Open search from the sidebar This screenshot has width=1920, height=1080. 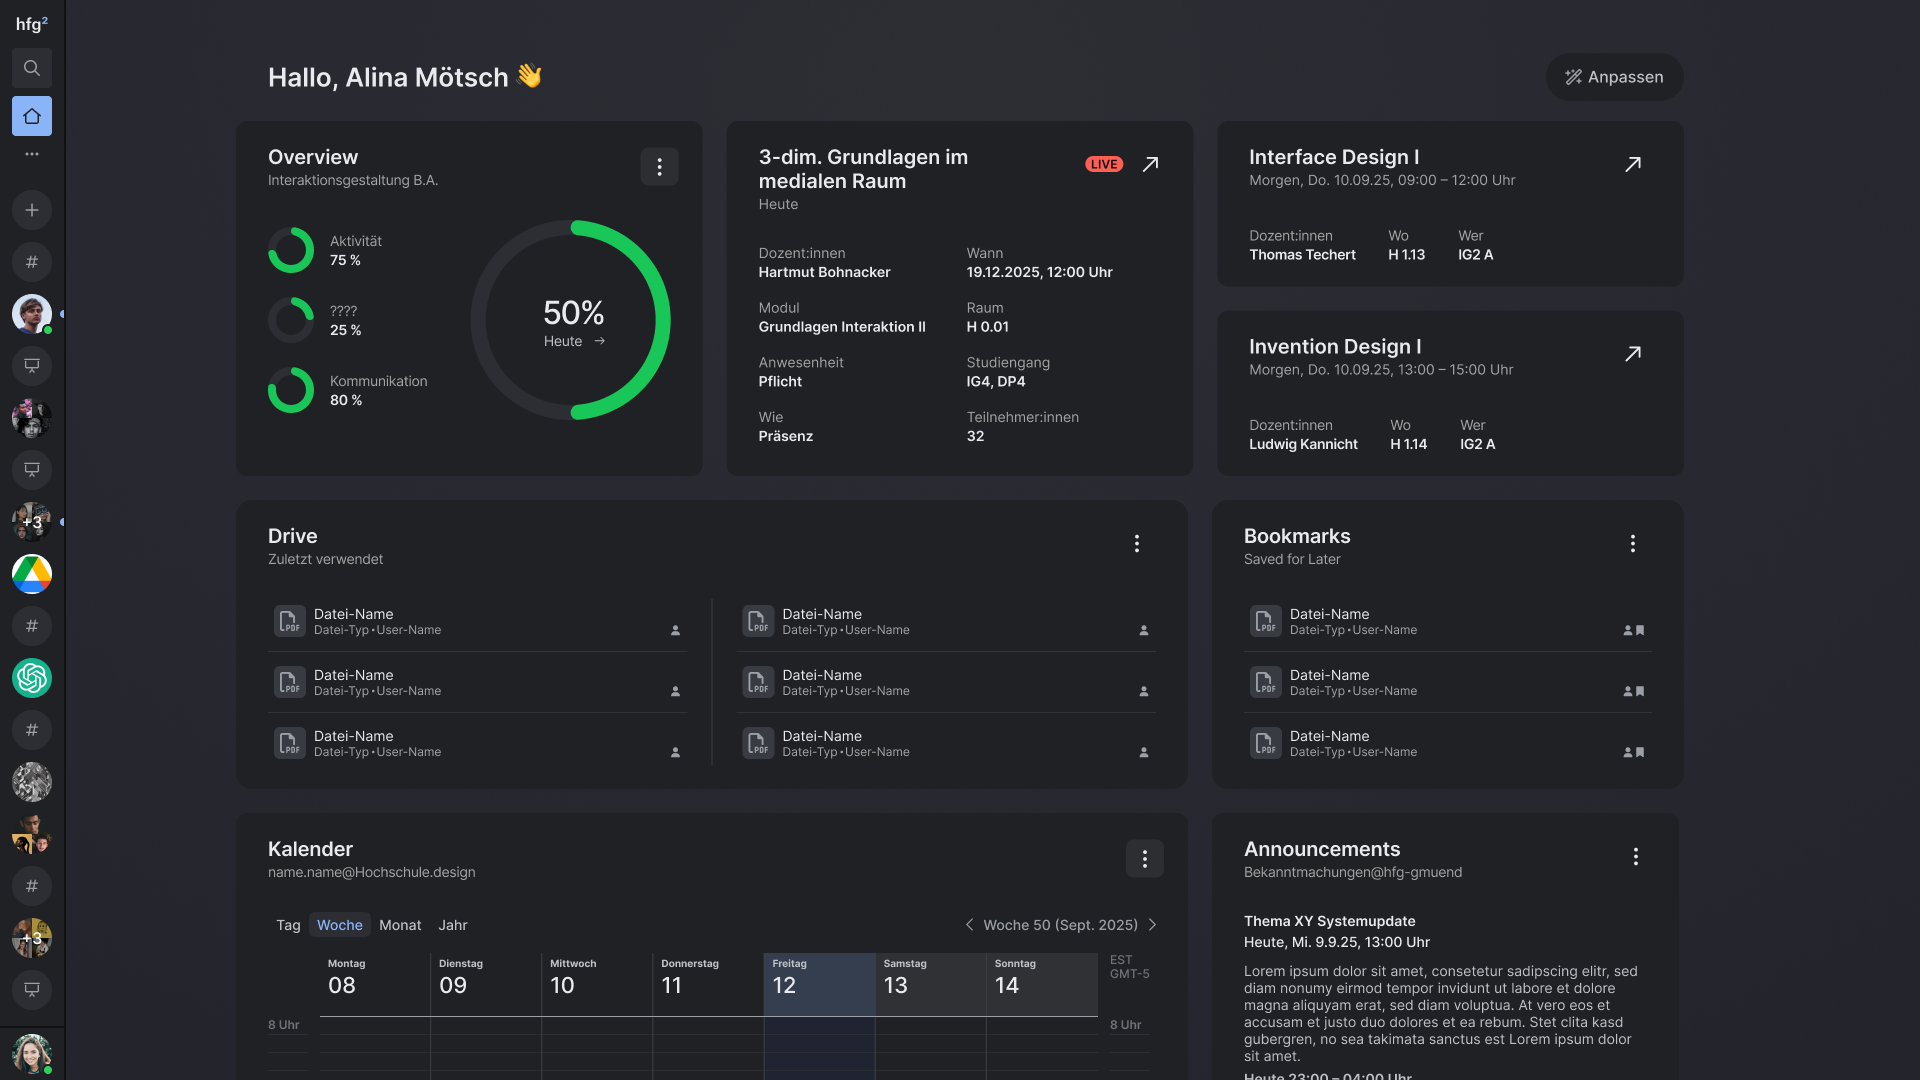point(32,68)
